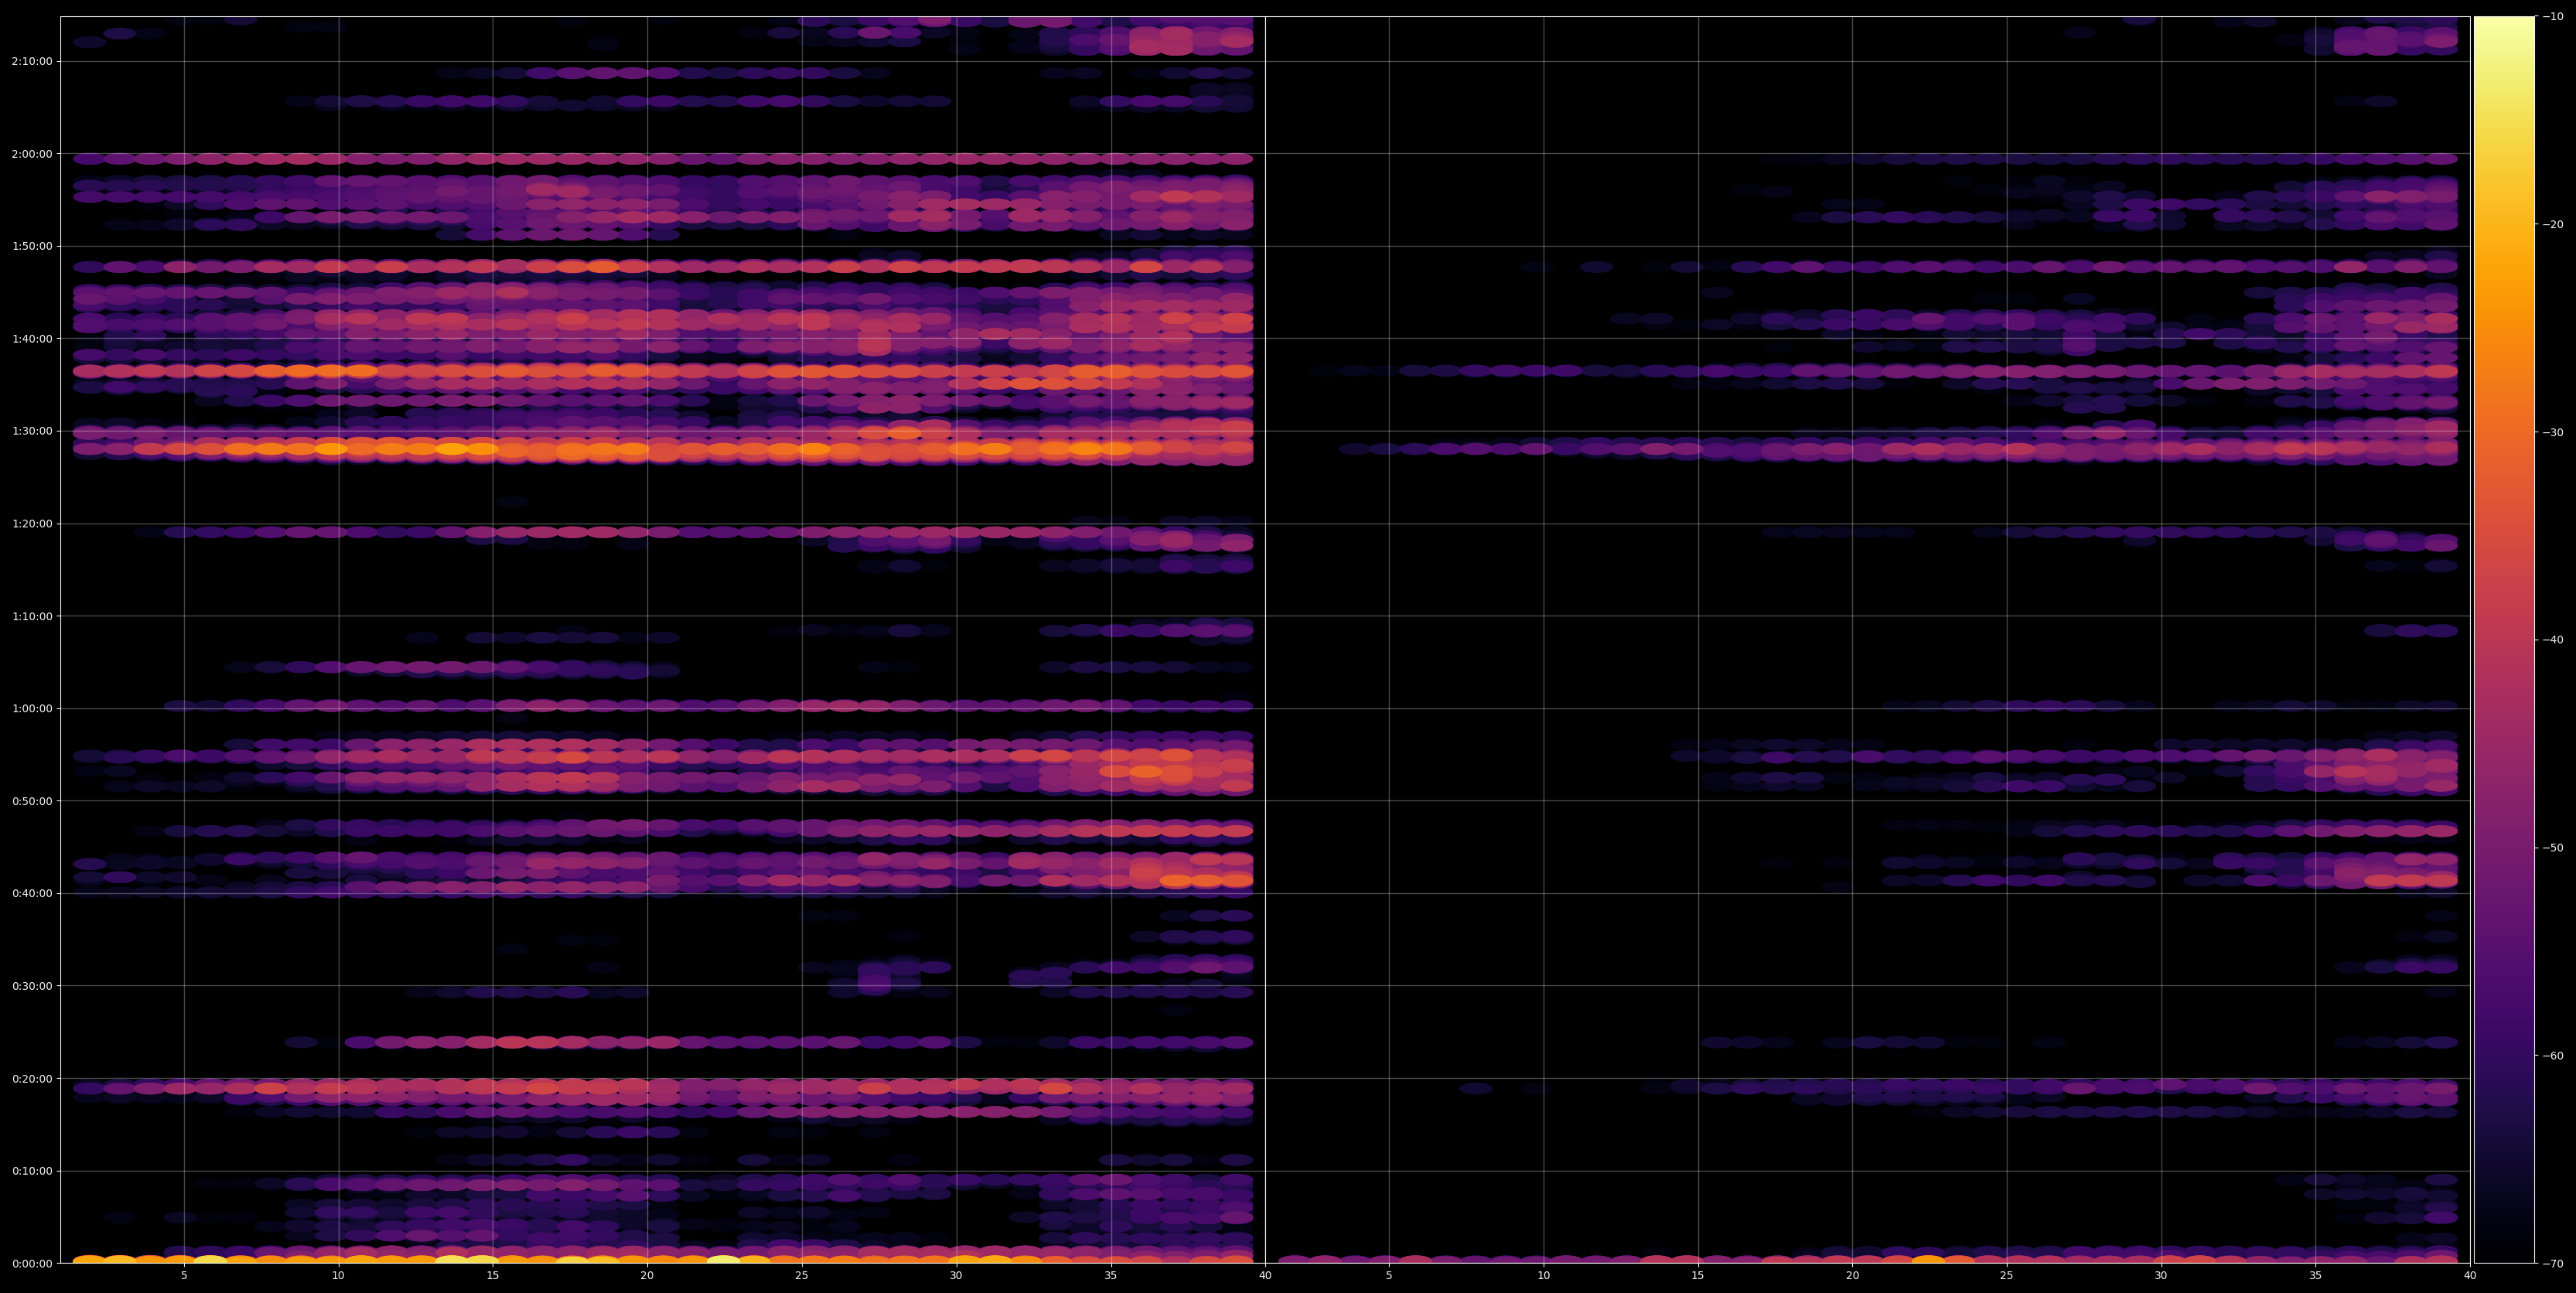Image resolution: width=2576 pixels, height=1293 pixels.
Task: Click the 0:30:00 time axis label
Action: 32,986
